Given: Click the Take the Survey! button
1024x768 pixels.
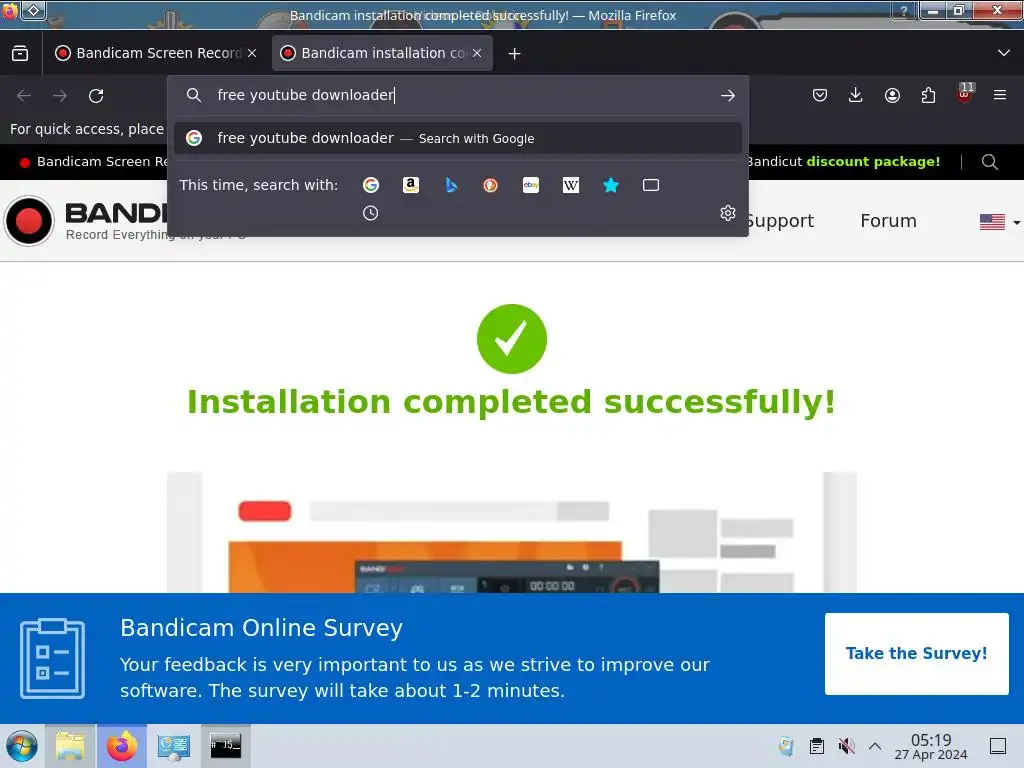Looking at the screenshot, I should point(916,654).
